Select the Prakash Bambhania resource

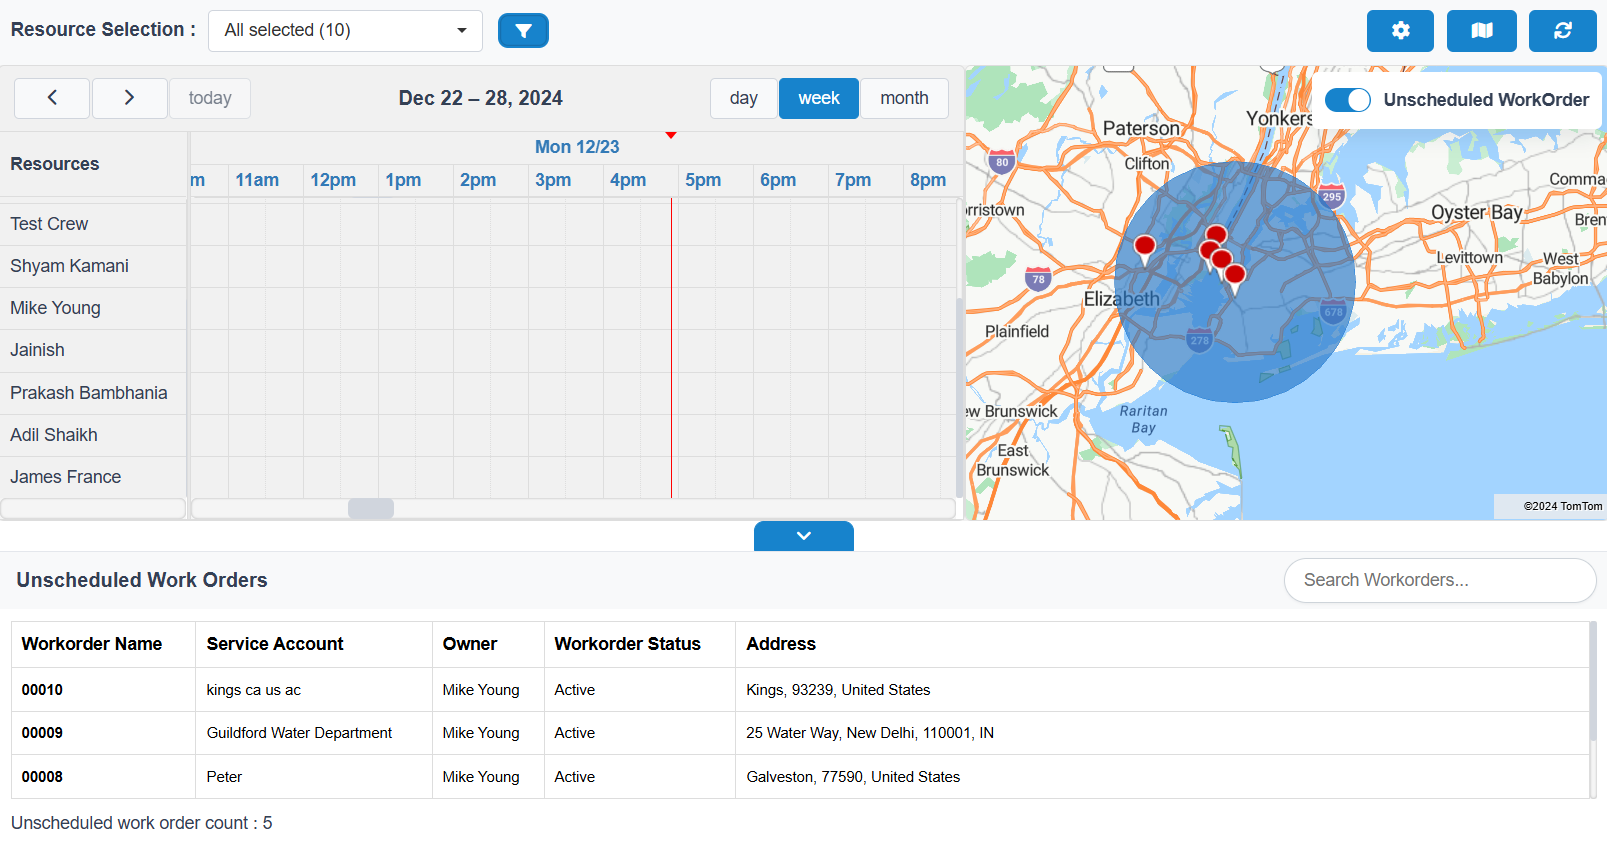coord(93,393)
